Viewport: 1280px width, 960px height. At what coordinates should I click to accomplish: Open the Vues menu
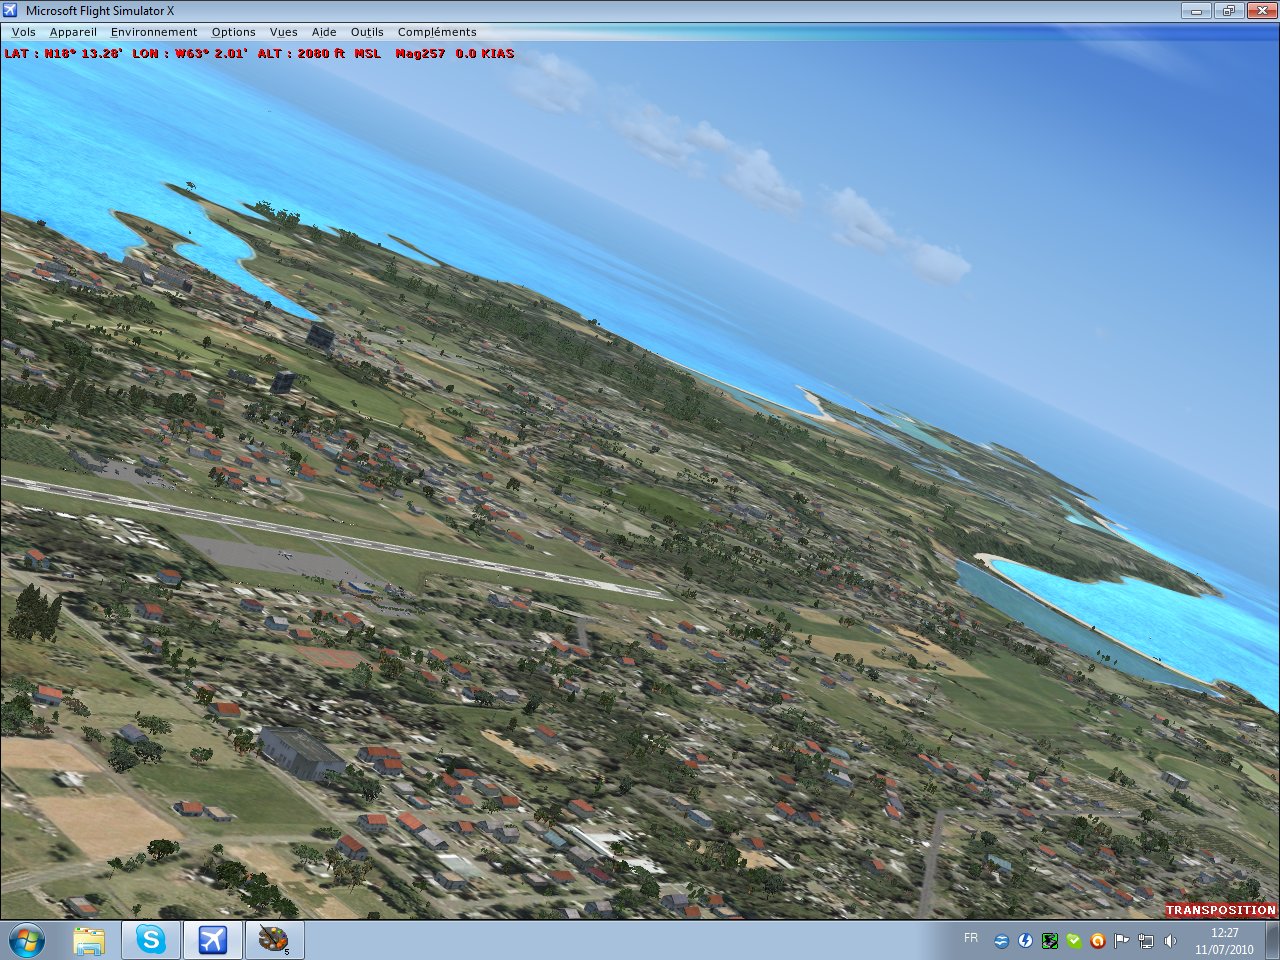click(284, 32)
